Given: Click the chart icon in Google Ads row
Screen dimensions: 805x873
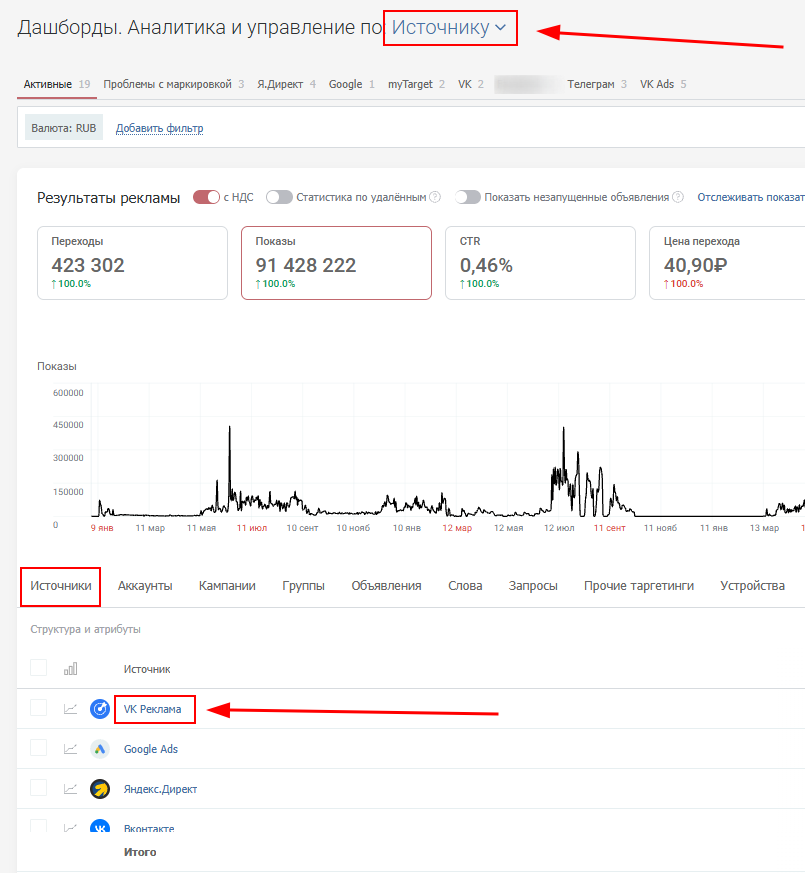Looking at the screenshot, I should (70, 749).
